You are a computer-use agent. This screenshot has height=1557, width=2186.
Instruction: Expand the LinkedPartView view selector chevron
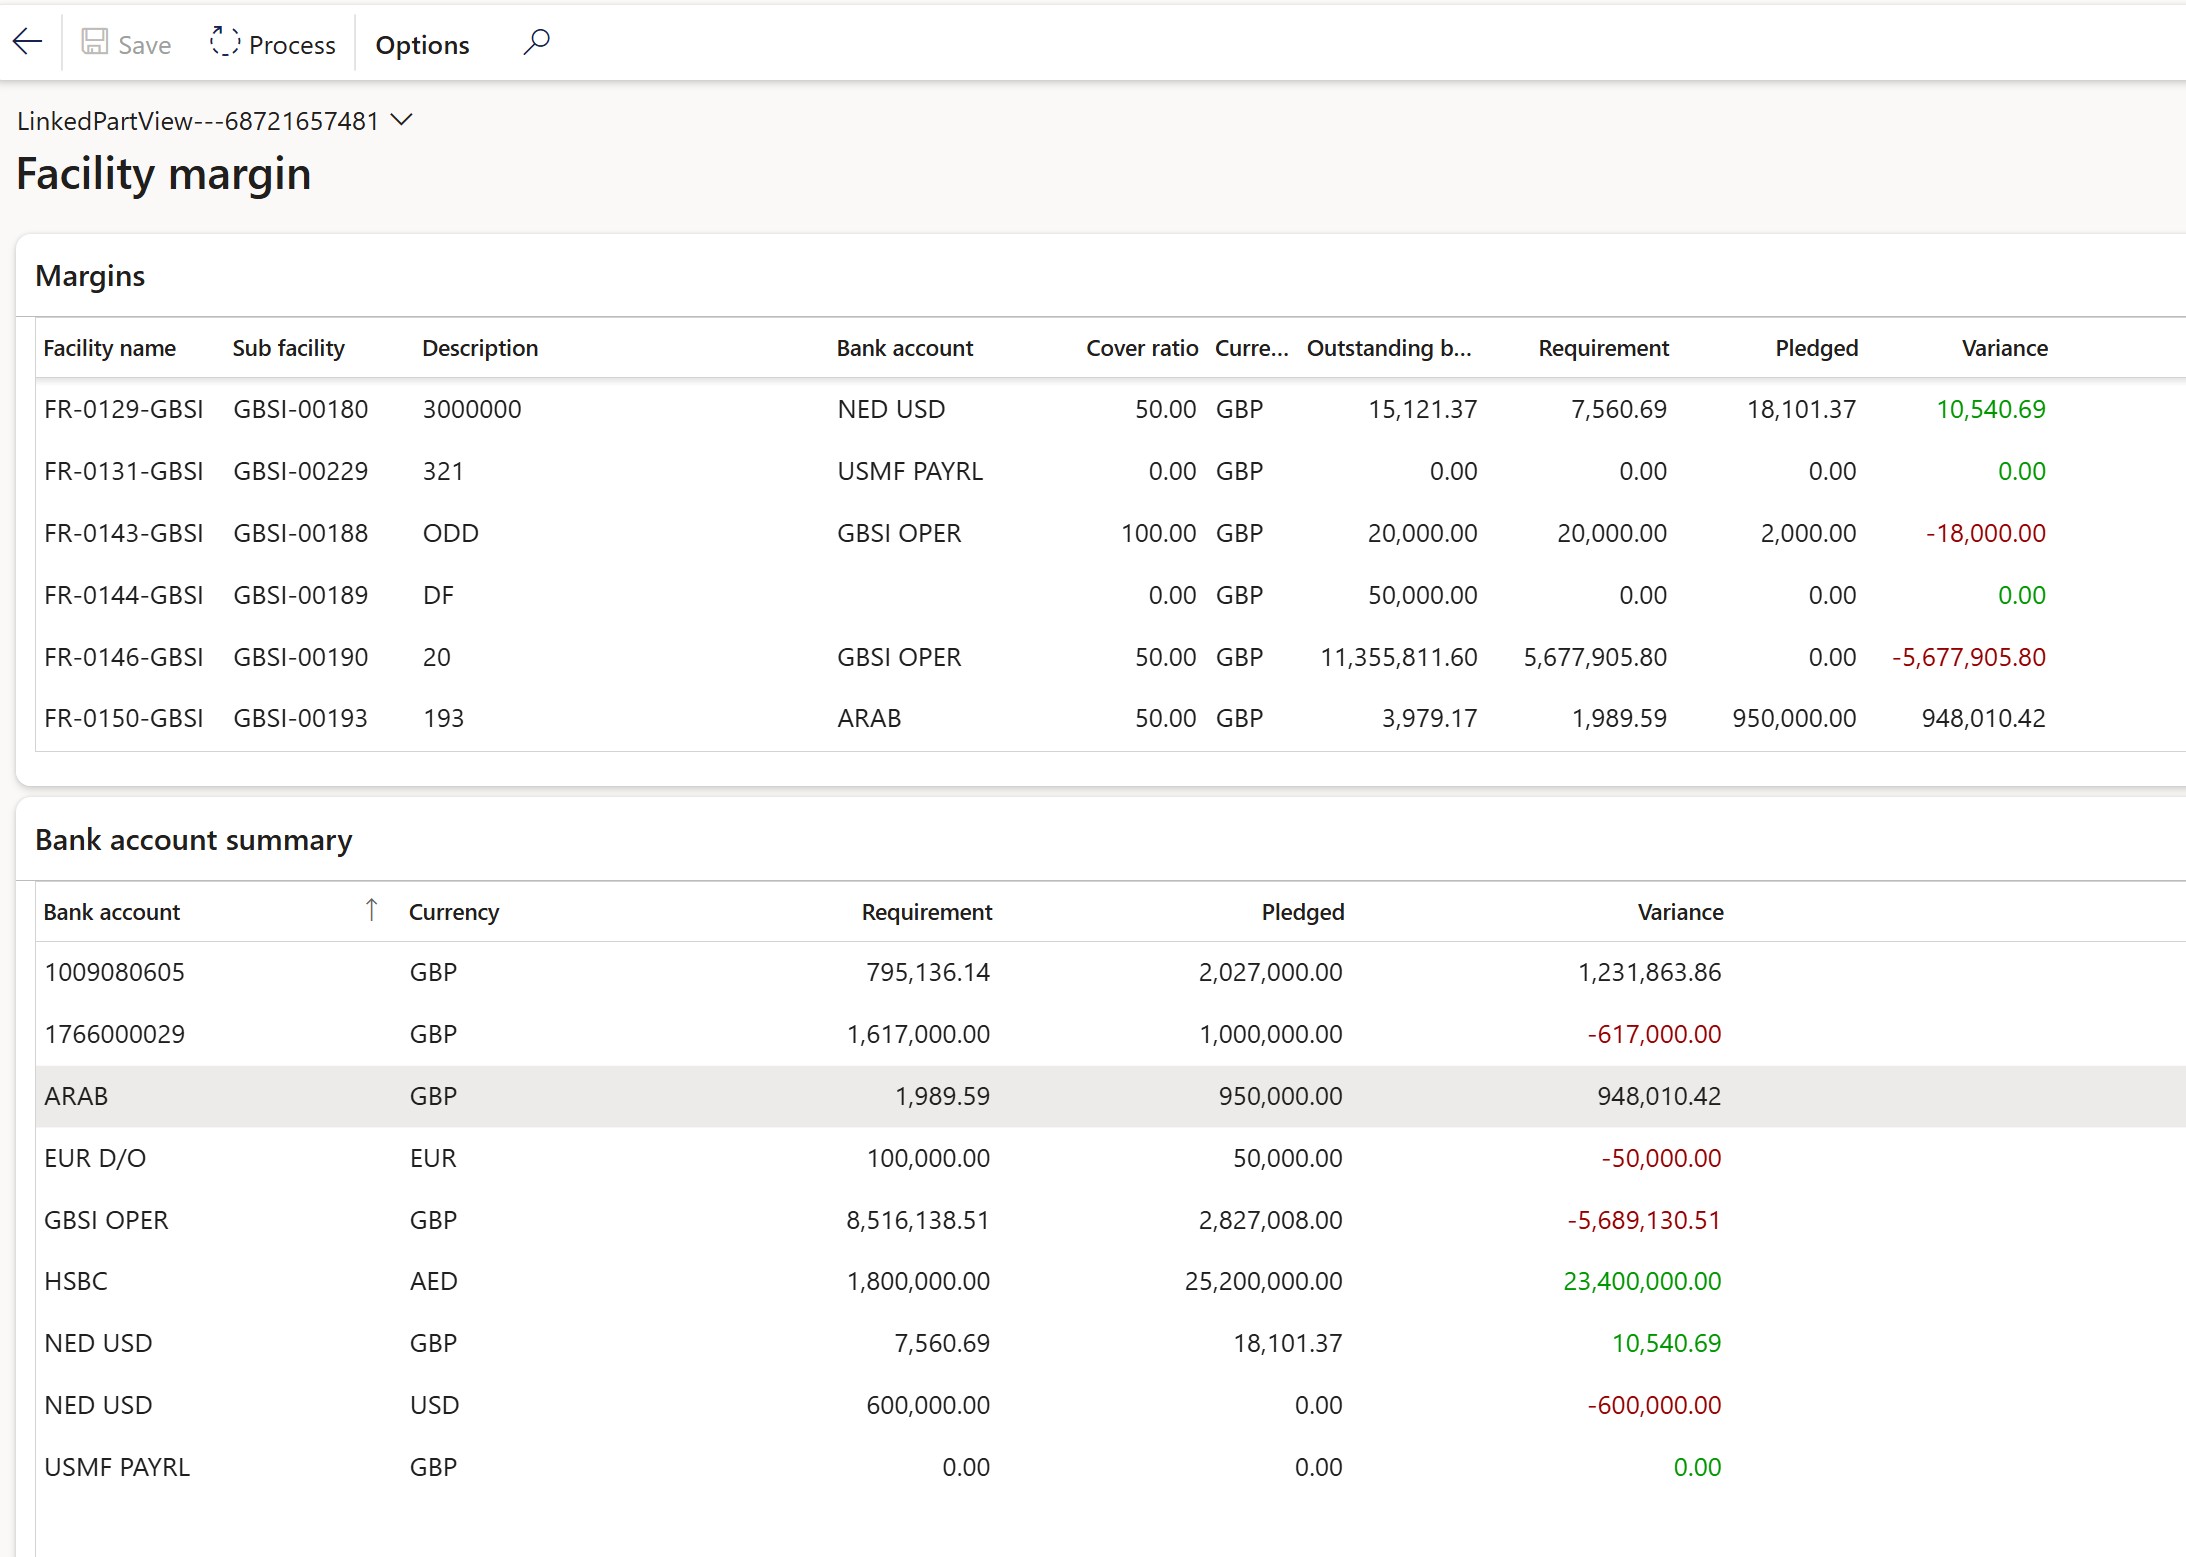coord(402,120)
